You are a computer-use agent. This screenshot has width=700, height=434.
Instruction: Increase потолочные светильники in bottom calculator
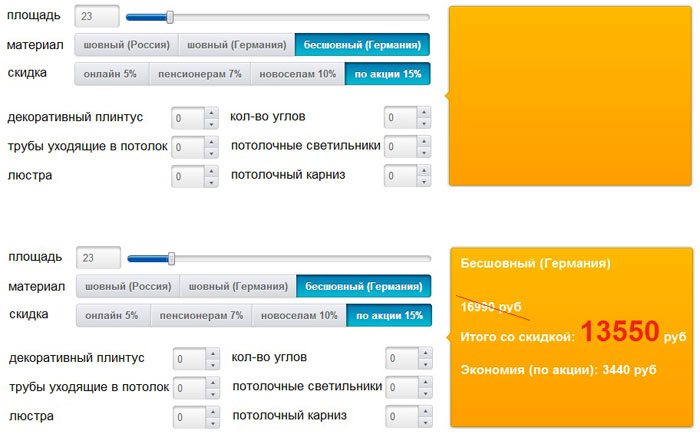[426, 382]
